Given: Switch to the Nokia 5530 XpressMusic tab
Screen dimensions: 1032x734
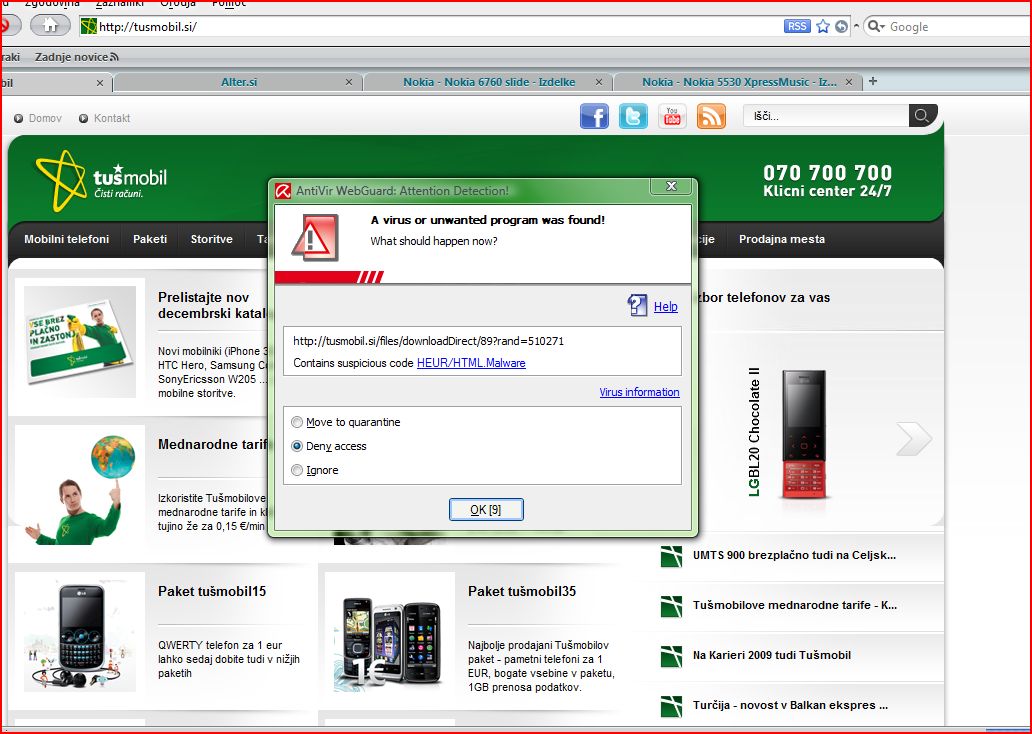Looking at the screenshot, I should [x=739, y=82].
